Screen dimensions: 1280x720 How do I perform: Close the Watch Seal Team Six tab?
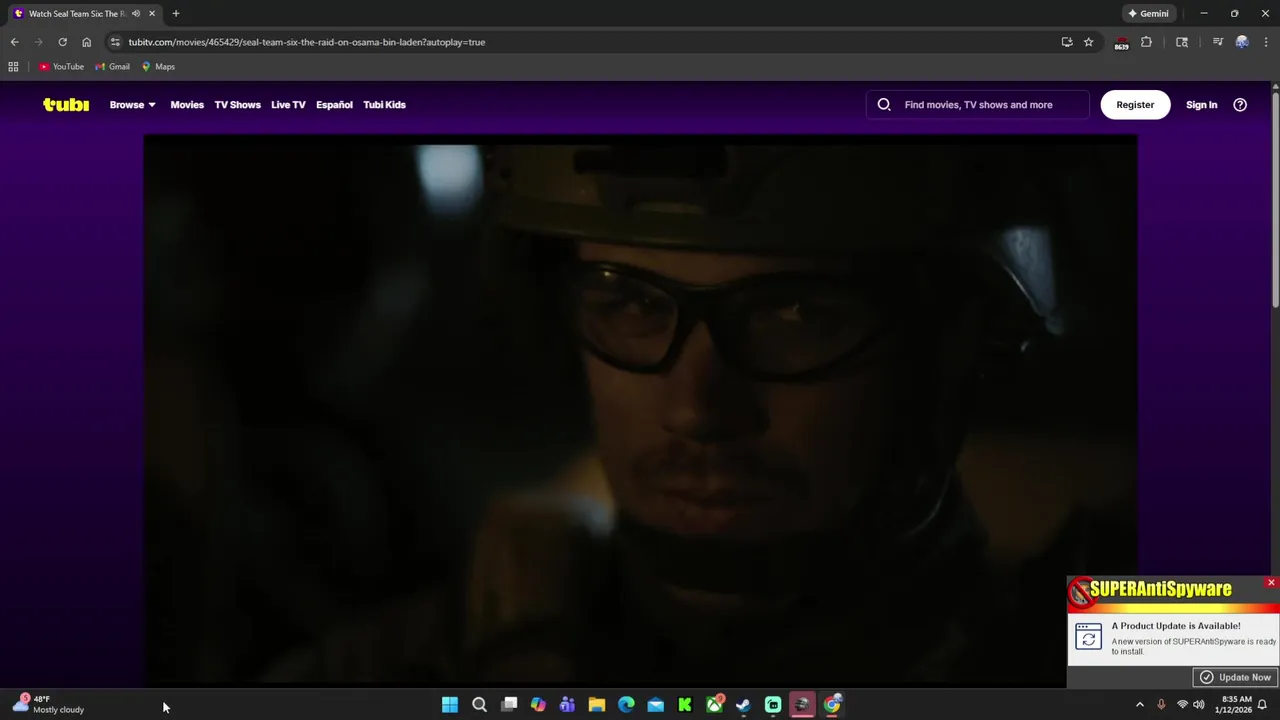[x=152, y=13]
